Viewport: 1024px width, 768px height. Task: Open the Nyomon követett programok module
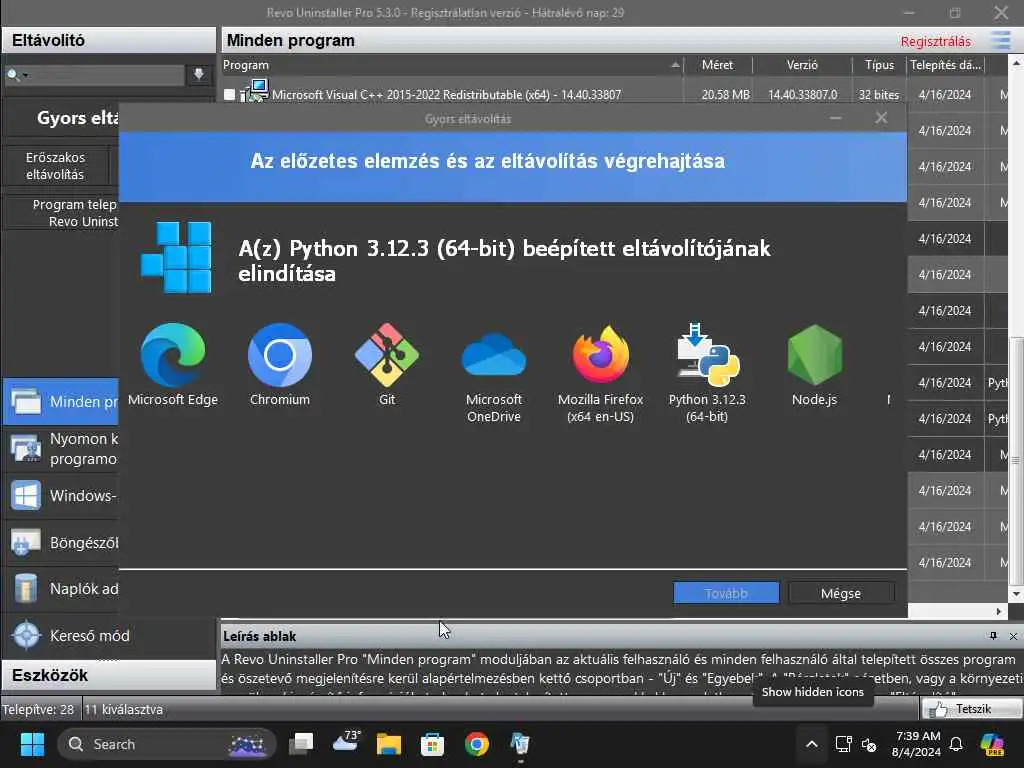point(61,449)
